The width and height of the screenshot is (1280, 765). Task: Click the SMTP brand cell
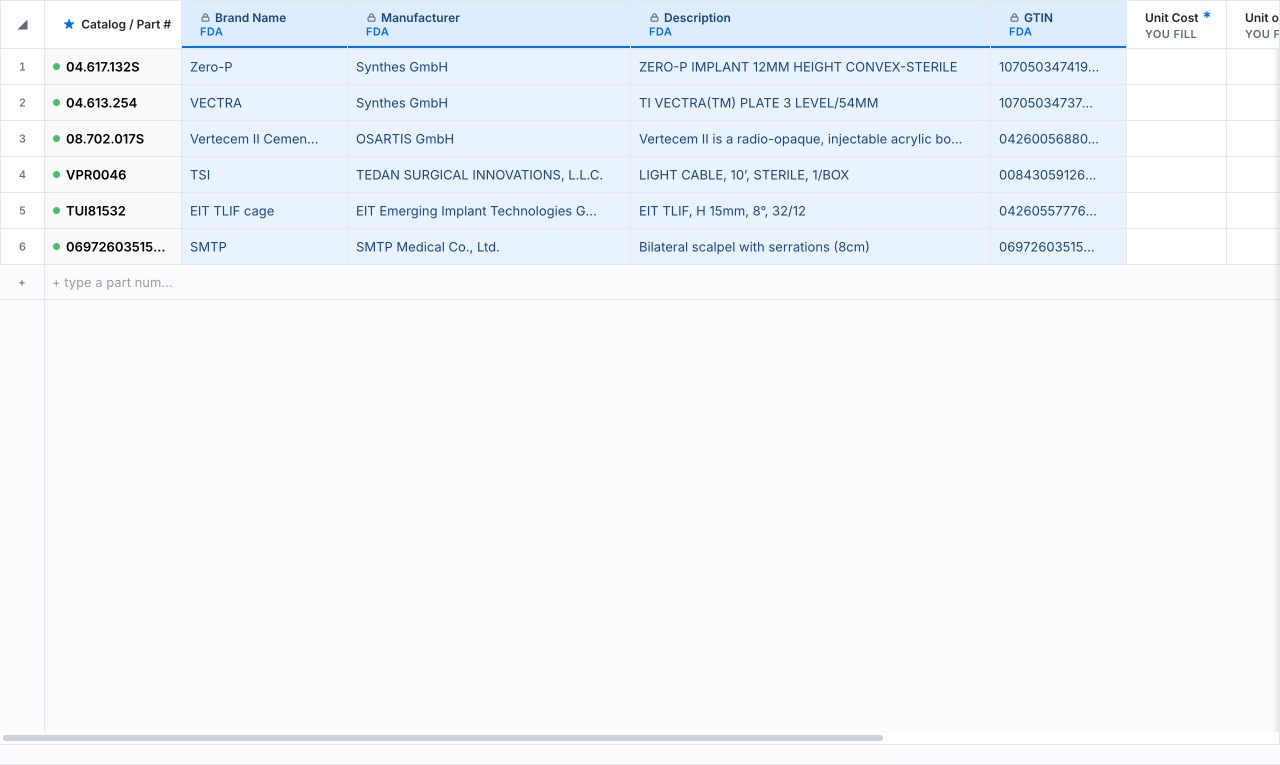click(264, 247)
